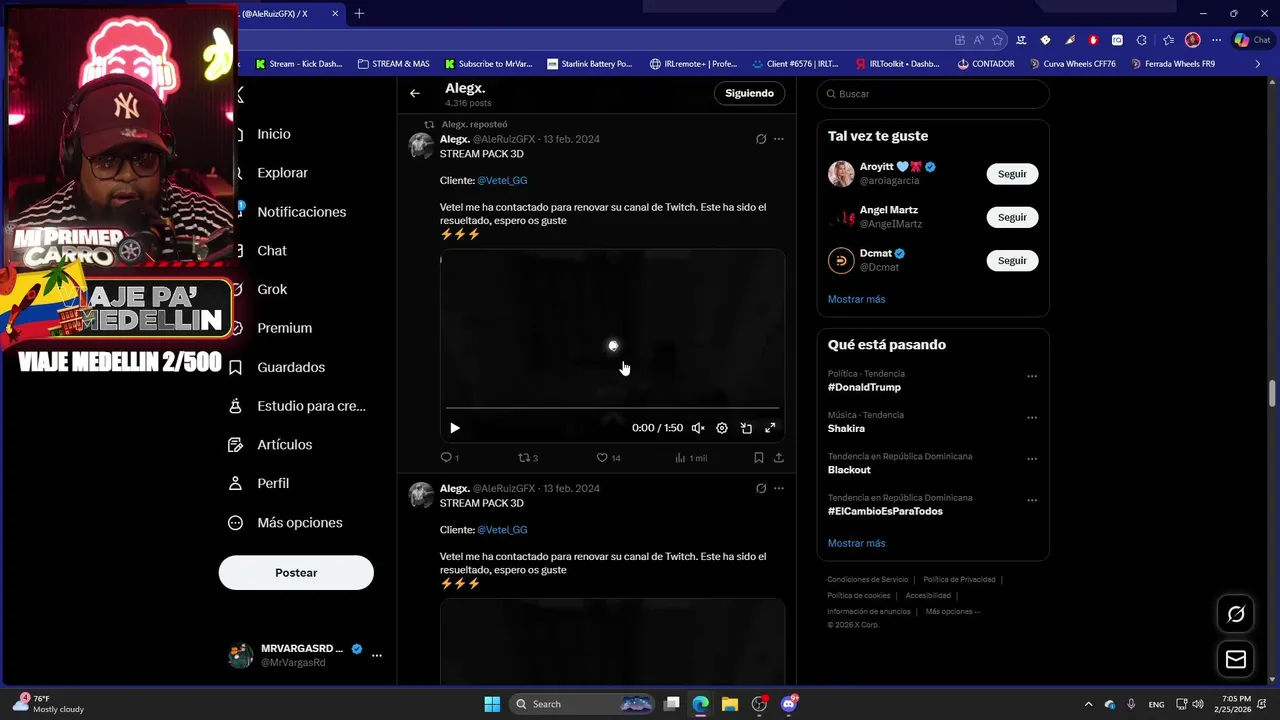Favorite this page with the star icon
This screenshot has height=720, width=1280.
pos(997,40)
